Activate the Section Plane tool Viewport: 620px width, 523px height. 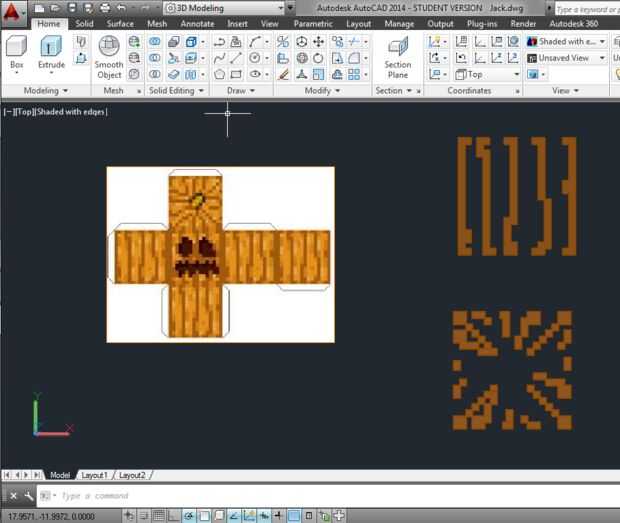pyautogui.click(x=397, y=57)
